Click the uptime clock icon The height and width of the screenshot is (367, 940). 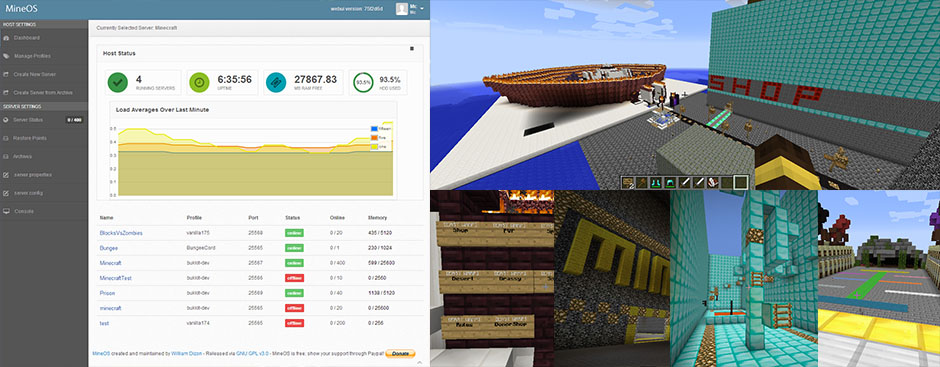click(199, 82)
